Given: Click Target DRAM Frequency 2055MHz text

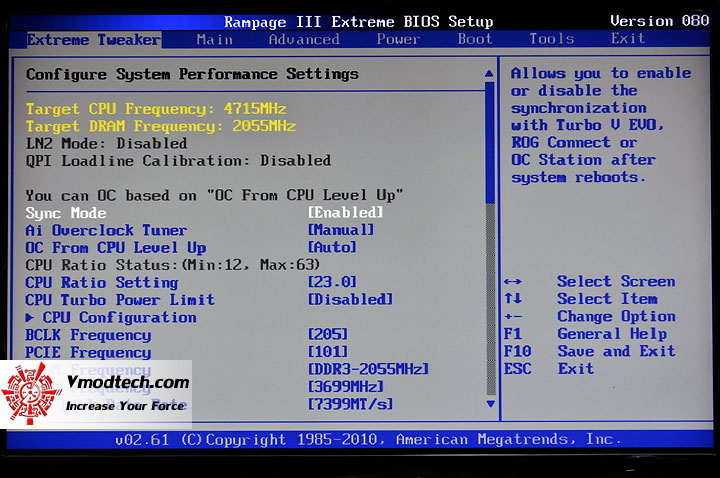Looking at the screenshot, I should coord(161,126).
